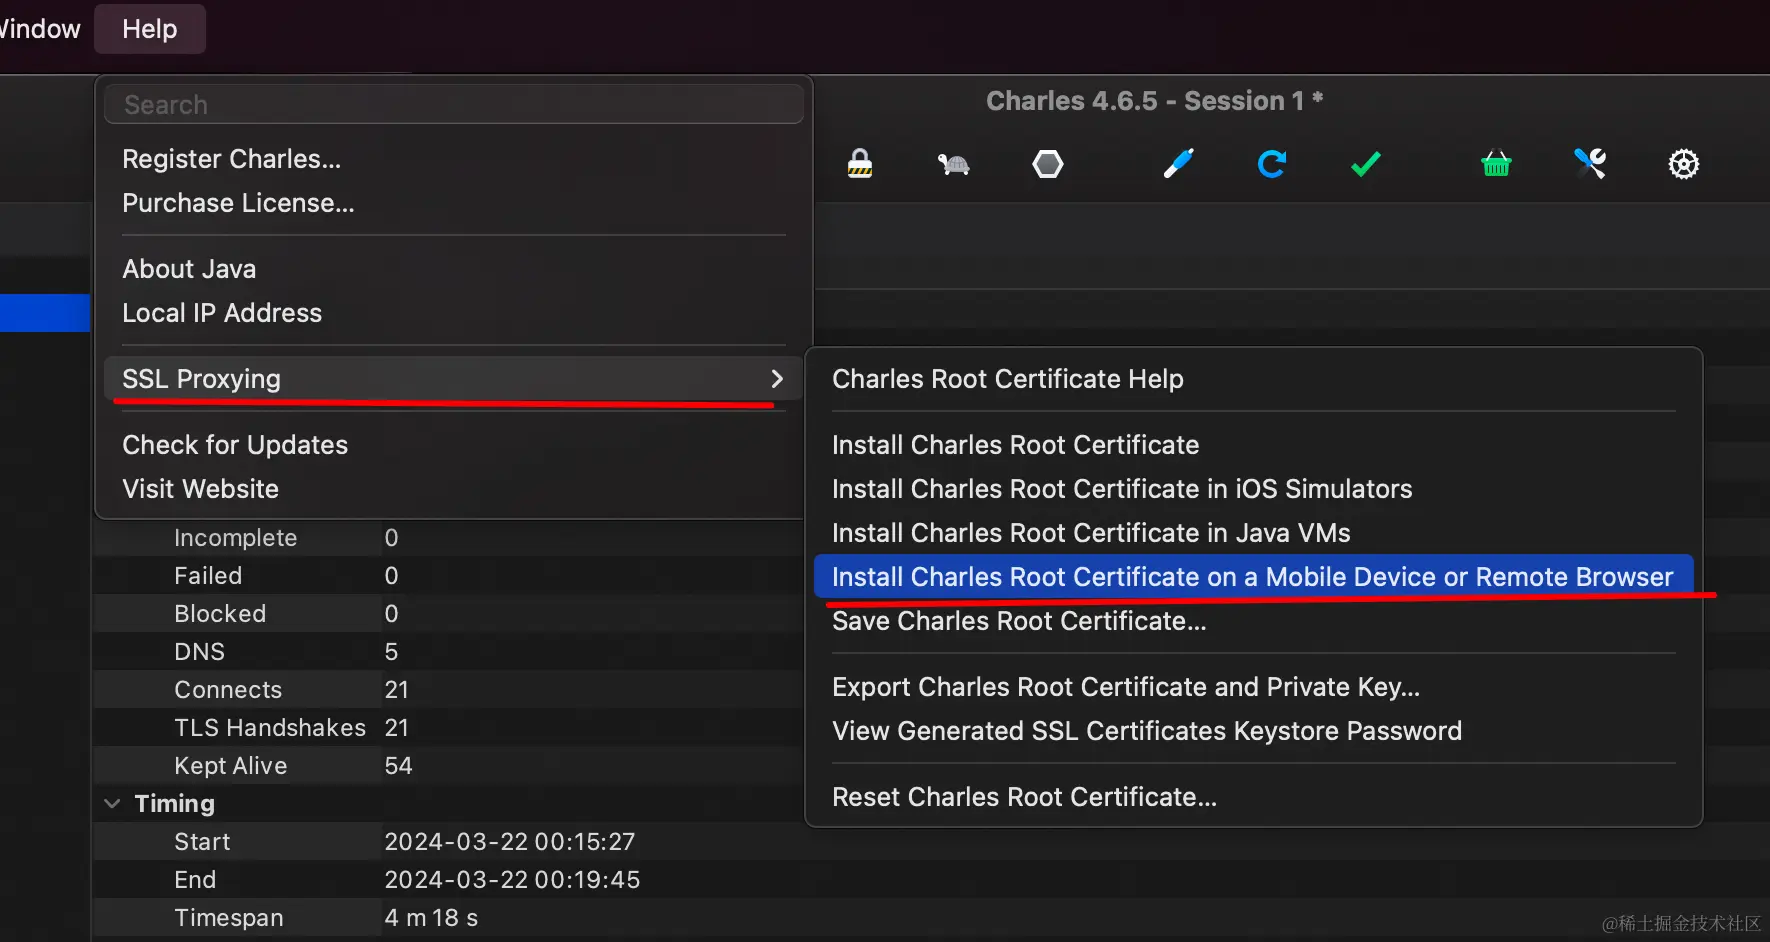This screenshot has width=1770, height=942.
Task: Choose Reset Charles Root Certificate...
Action: coord(1254,797)
